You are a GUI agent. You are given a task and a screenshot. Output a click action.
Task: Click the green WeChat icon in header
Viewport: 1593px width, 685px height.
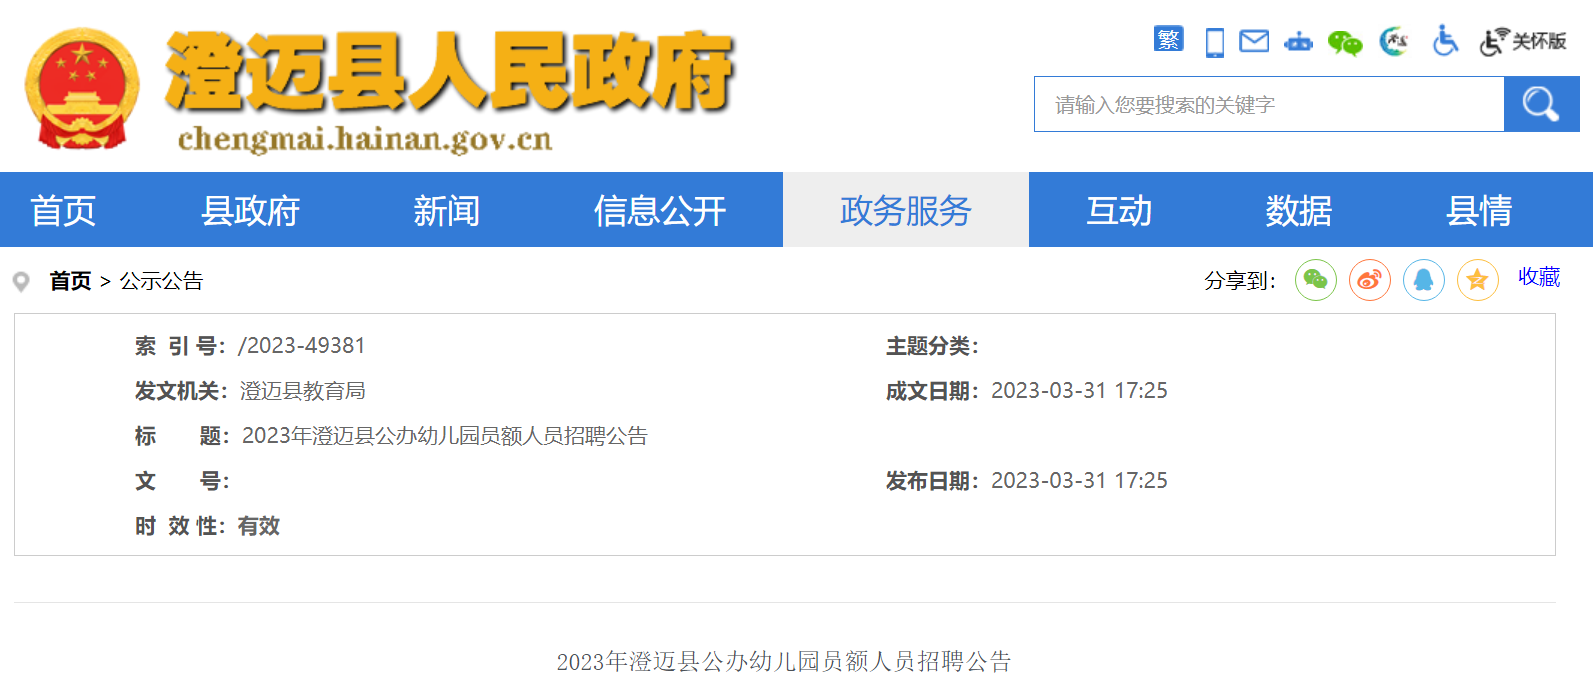(1344, 43)
